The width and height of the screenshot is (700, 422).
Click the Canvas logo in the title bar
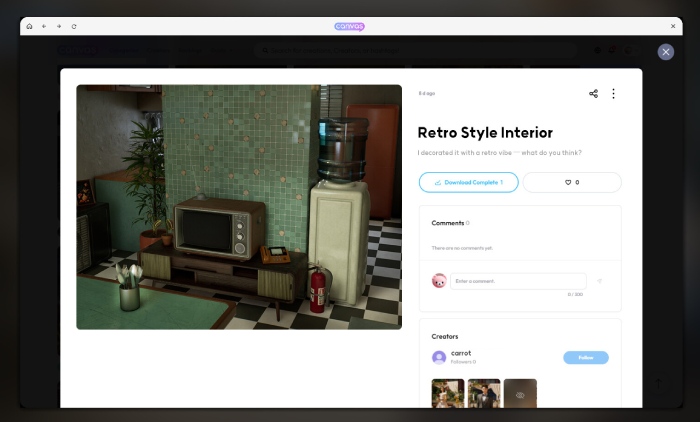350,26
